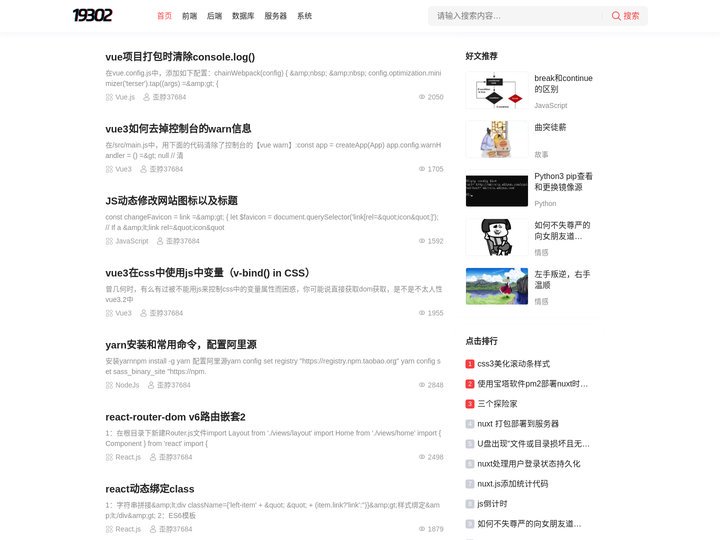Click Vue.js tag under console.log article
Viewport: 720px width, 540px height.
pyautogui.click(x=125, y=97)
